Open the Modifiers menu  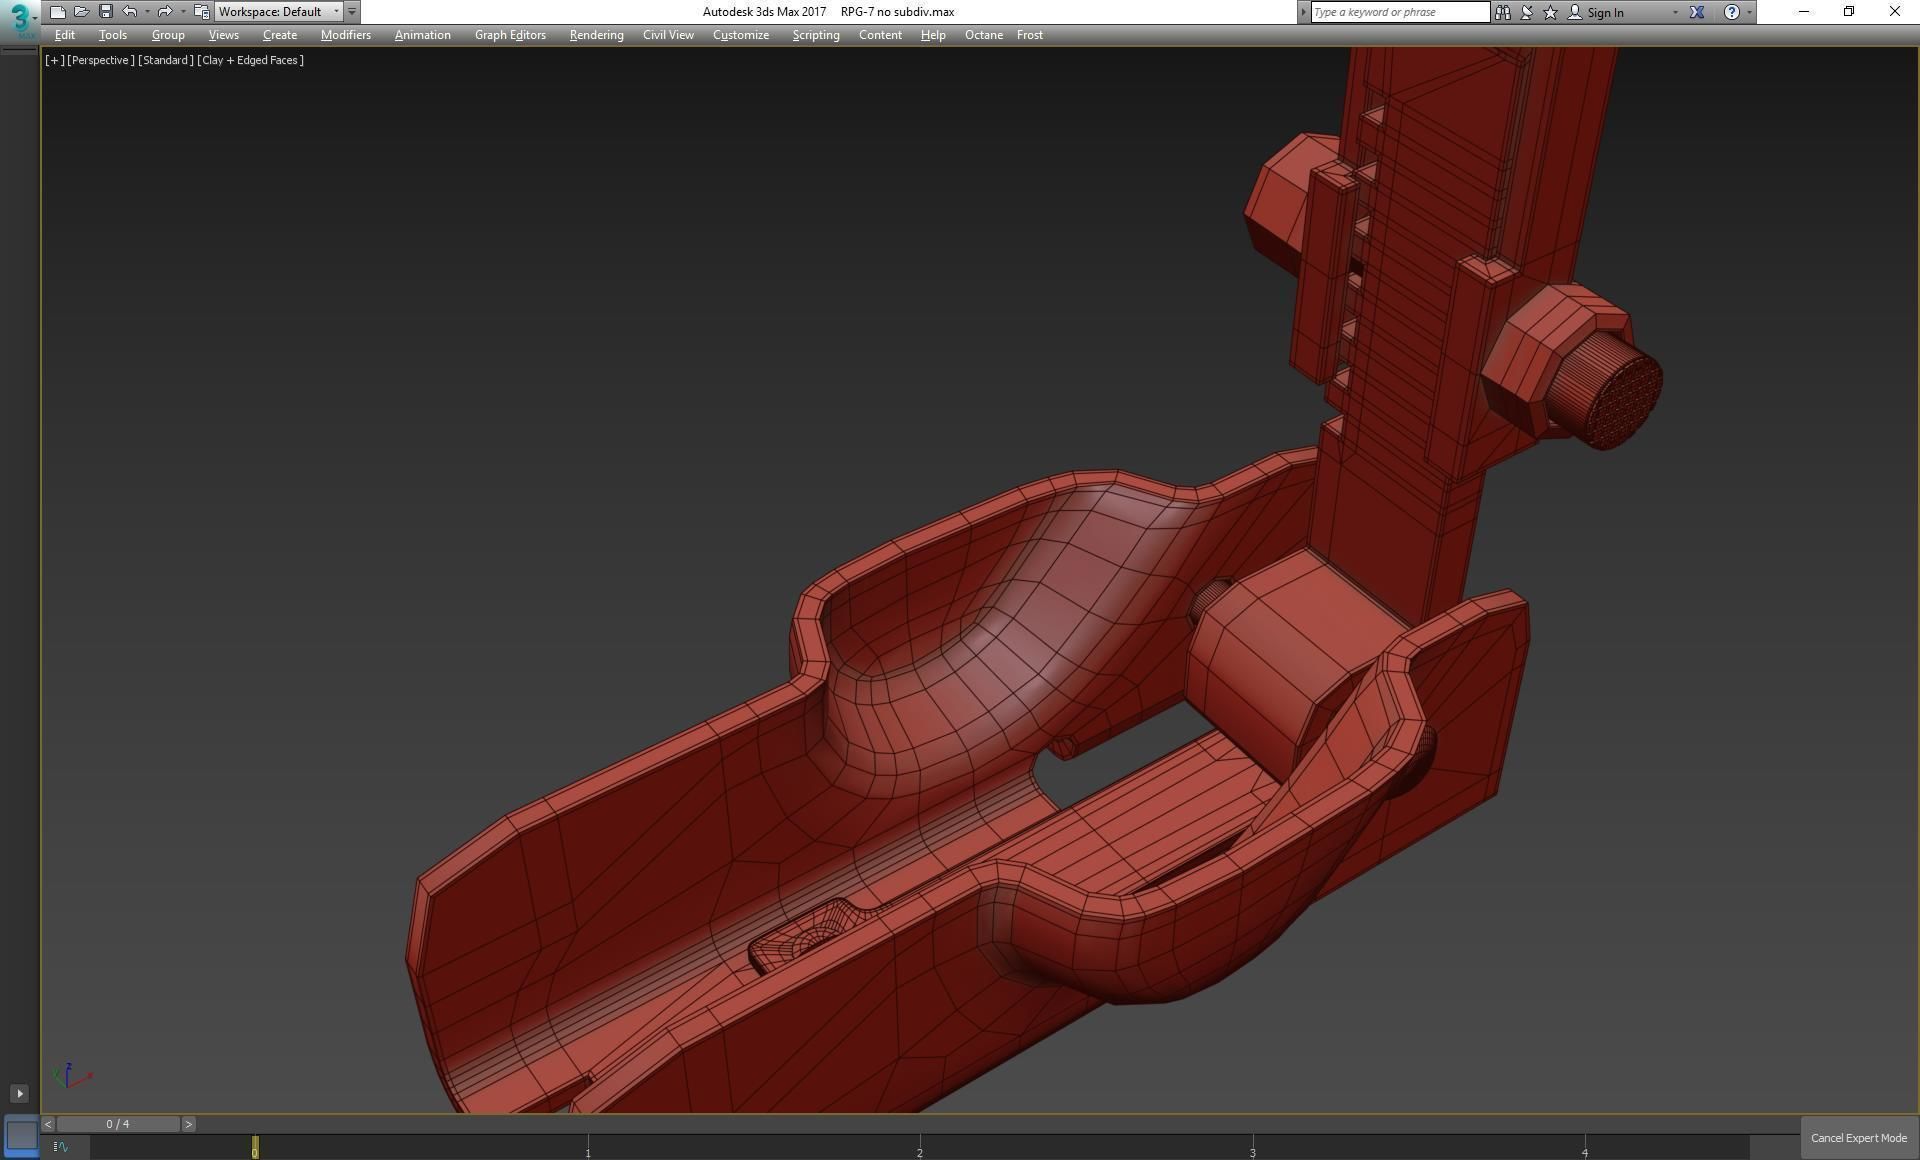click(345, 35)
